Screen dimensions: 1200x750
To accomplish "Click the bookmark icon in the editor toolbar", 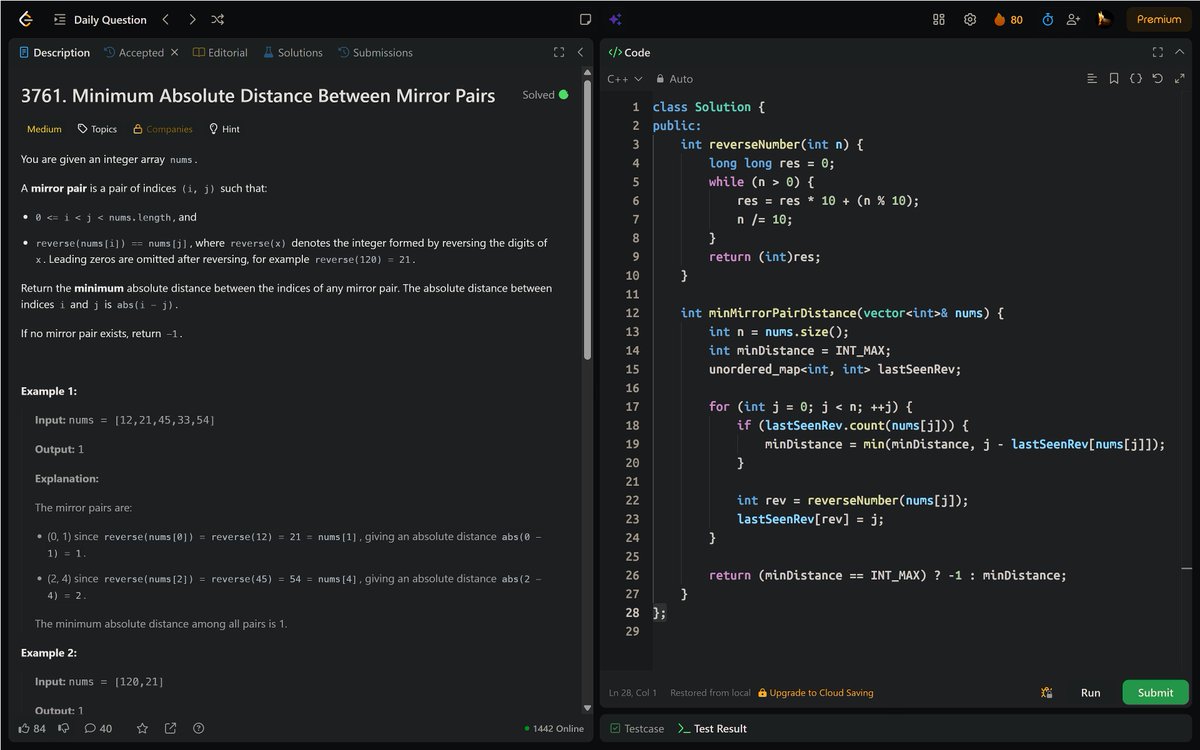I will [x=1114, y=78].
